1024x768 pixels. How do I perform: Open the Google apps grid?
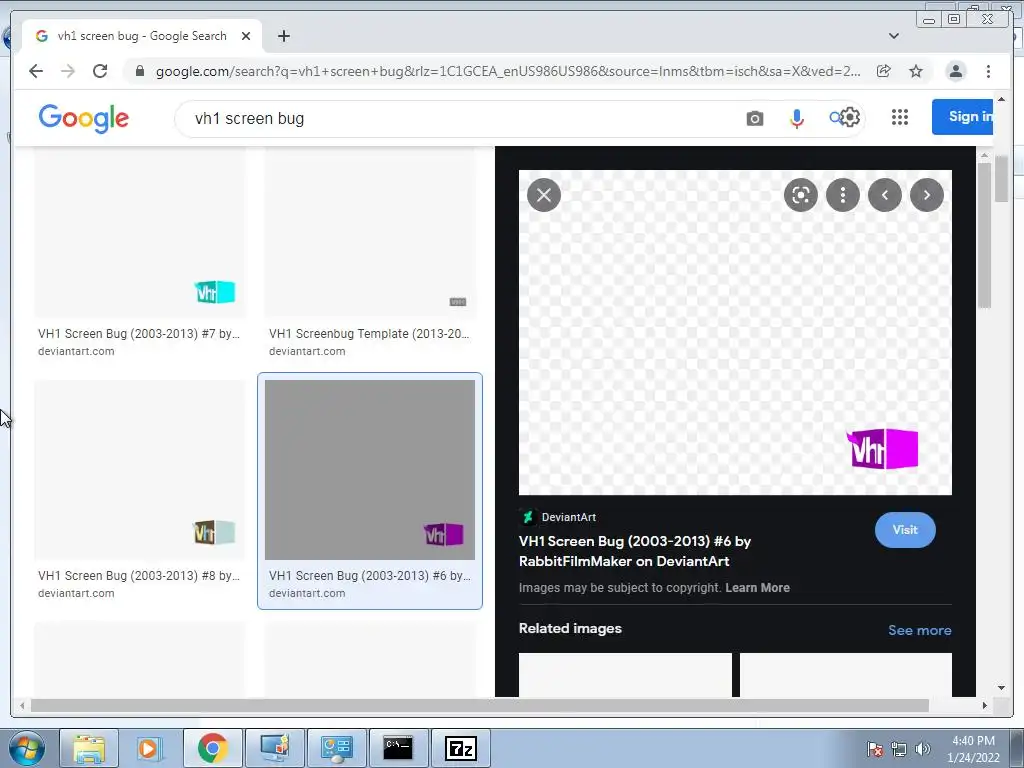900,117
